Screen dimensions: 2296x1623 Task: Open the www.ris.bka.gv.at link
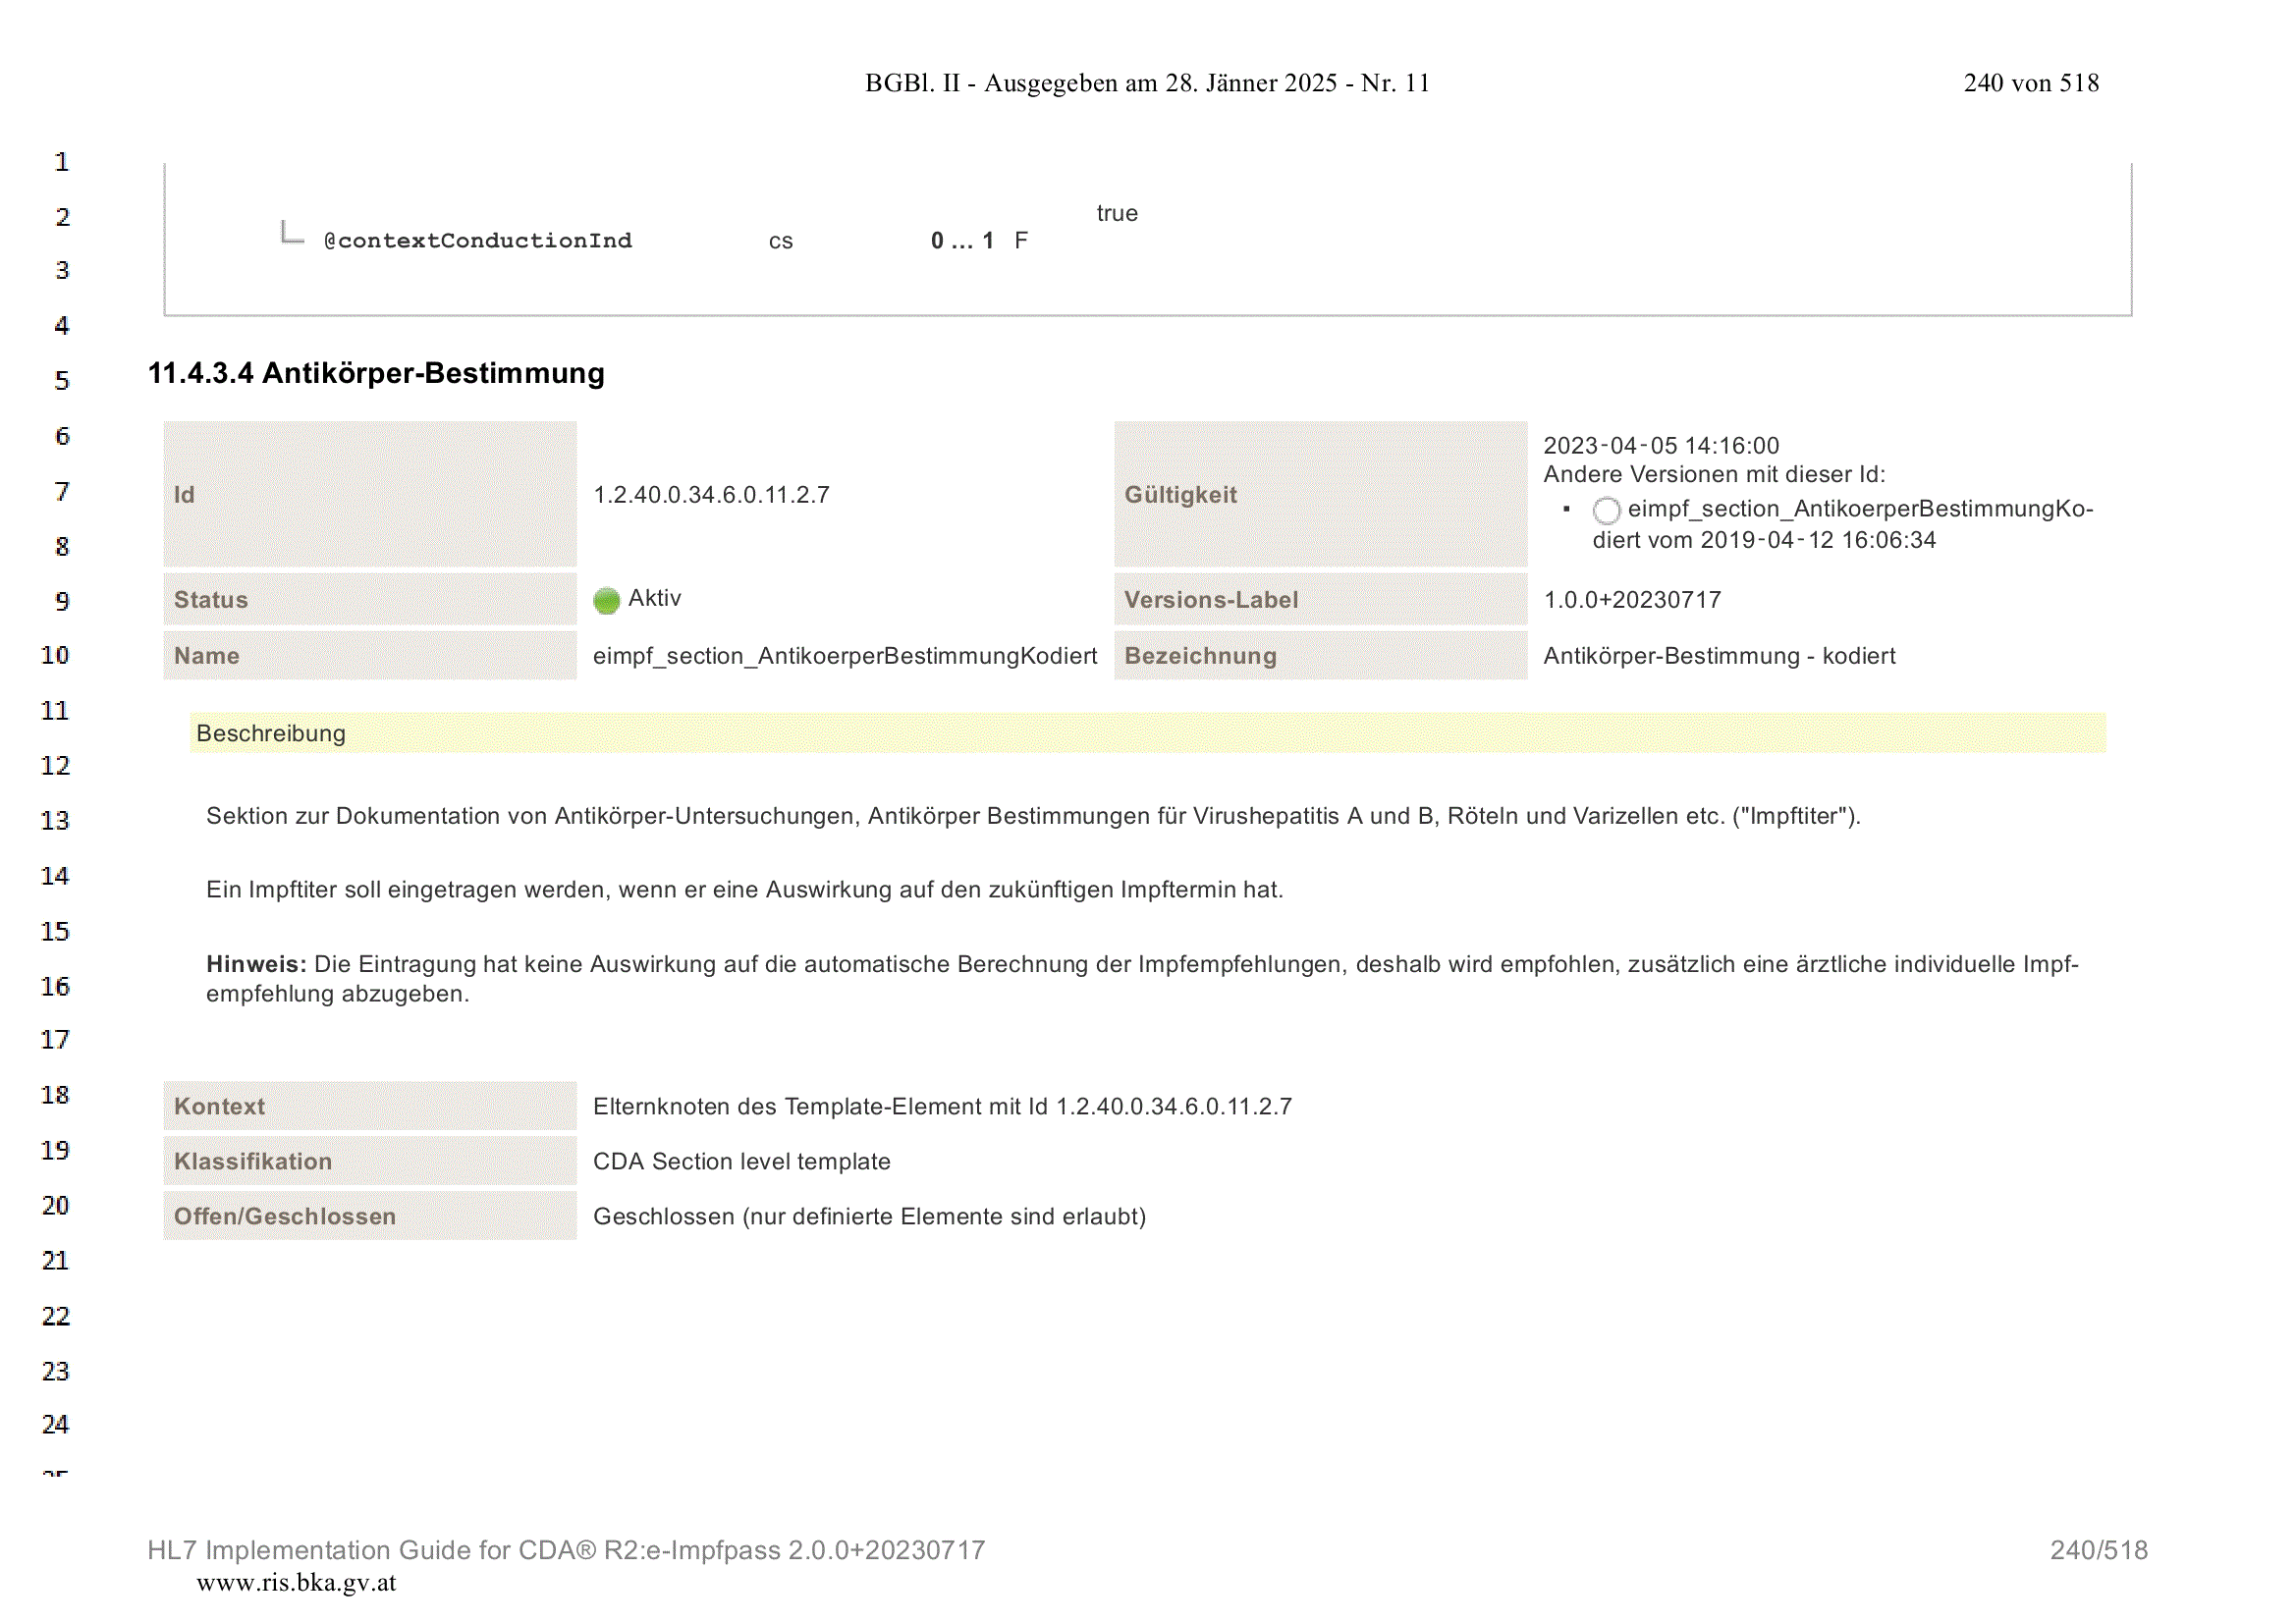point(296,1582)
